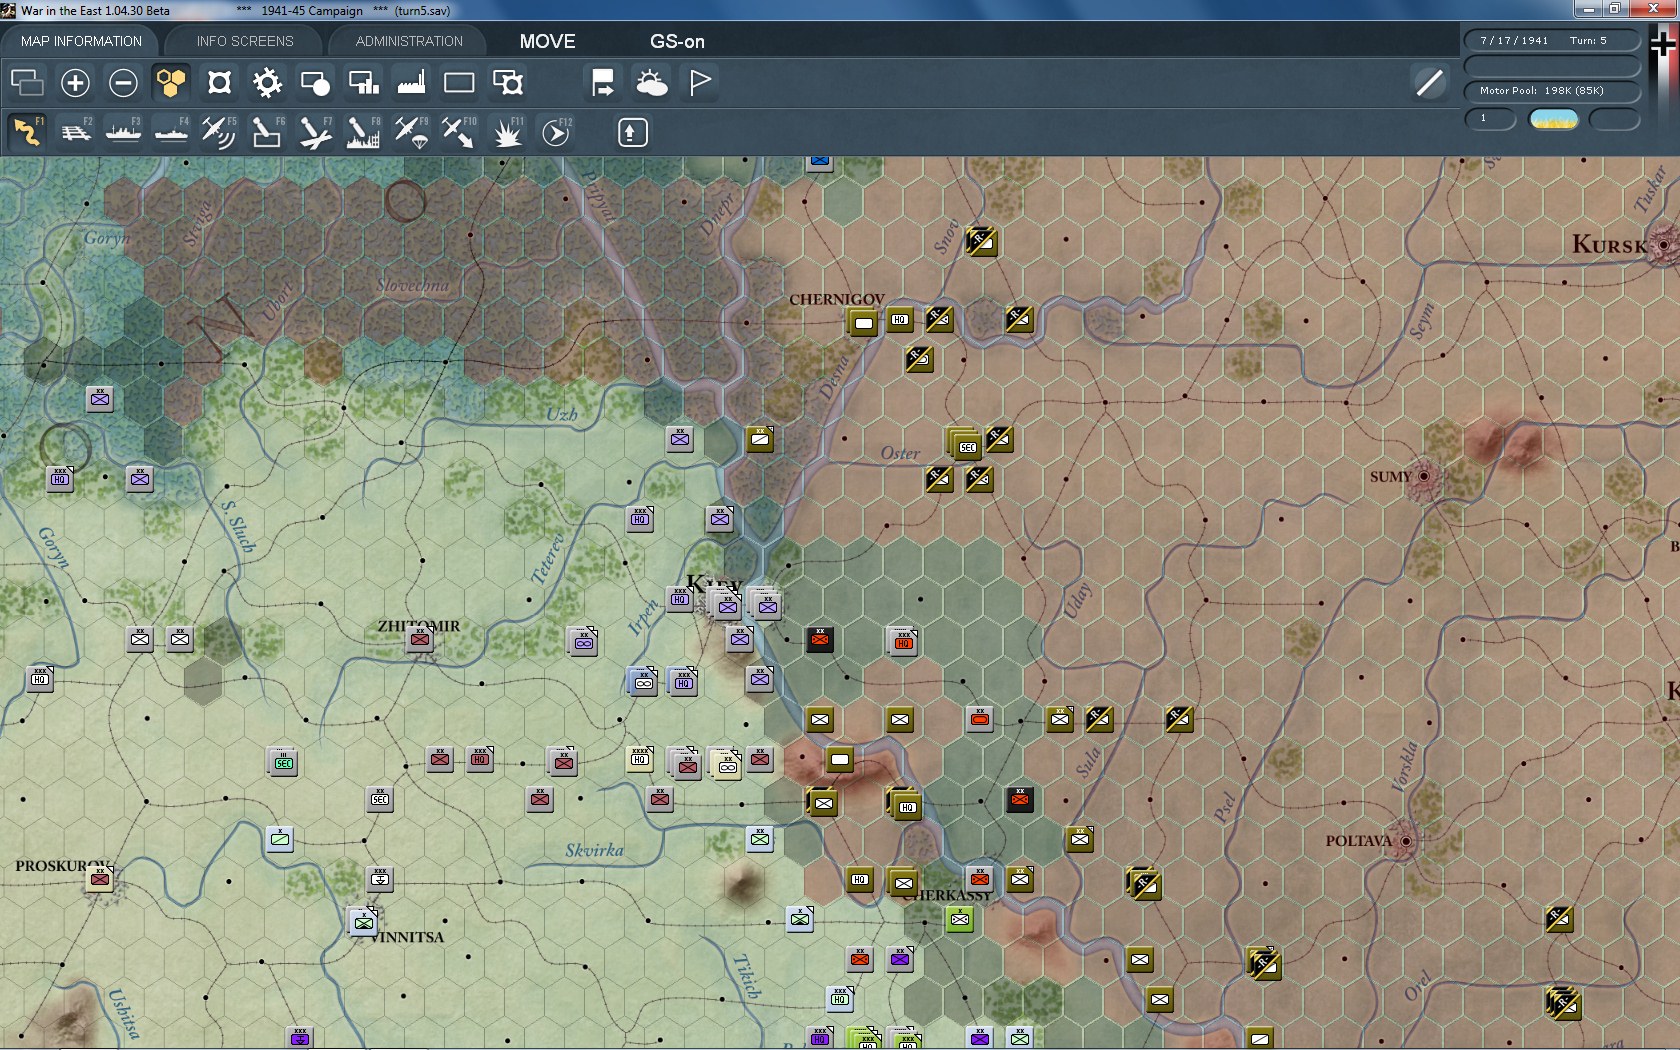
Task: Click the F12 arrow-in-circle icon
Action: tap(556, 132)
